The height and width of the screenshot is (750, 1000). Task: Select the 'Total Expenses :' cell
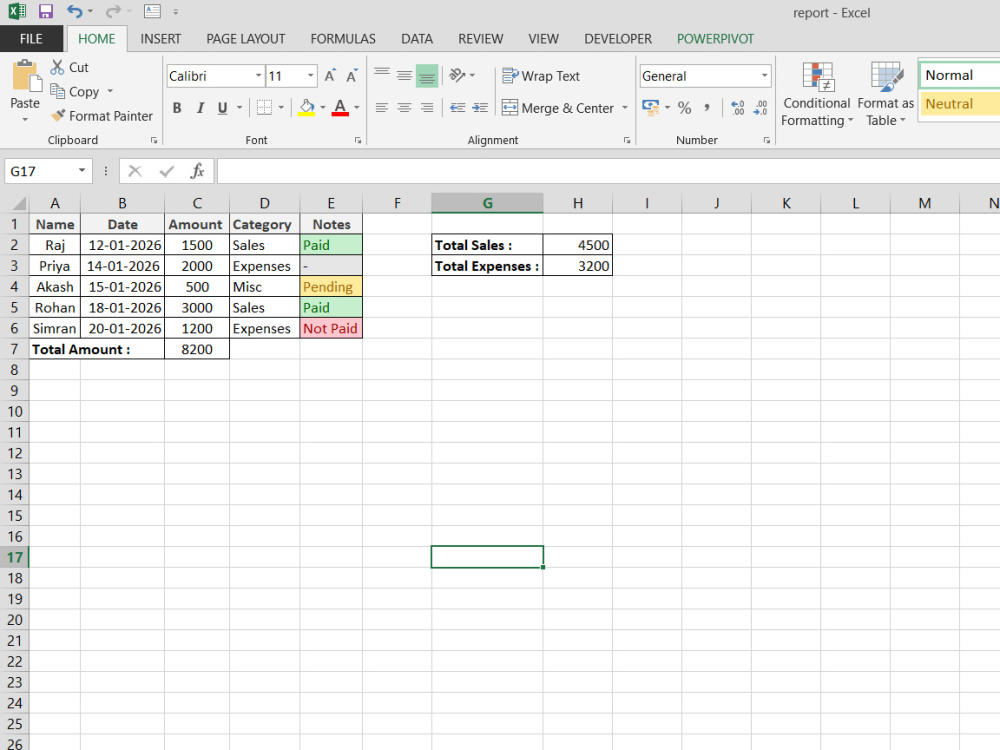[x=487, y=266]
